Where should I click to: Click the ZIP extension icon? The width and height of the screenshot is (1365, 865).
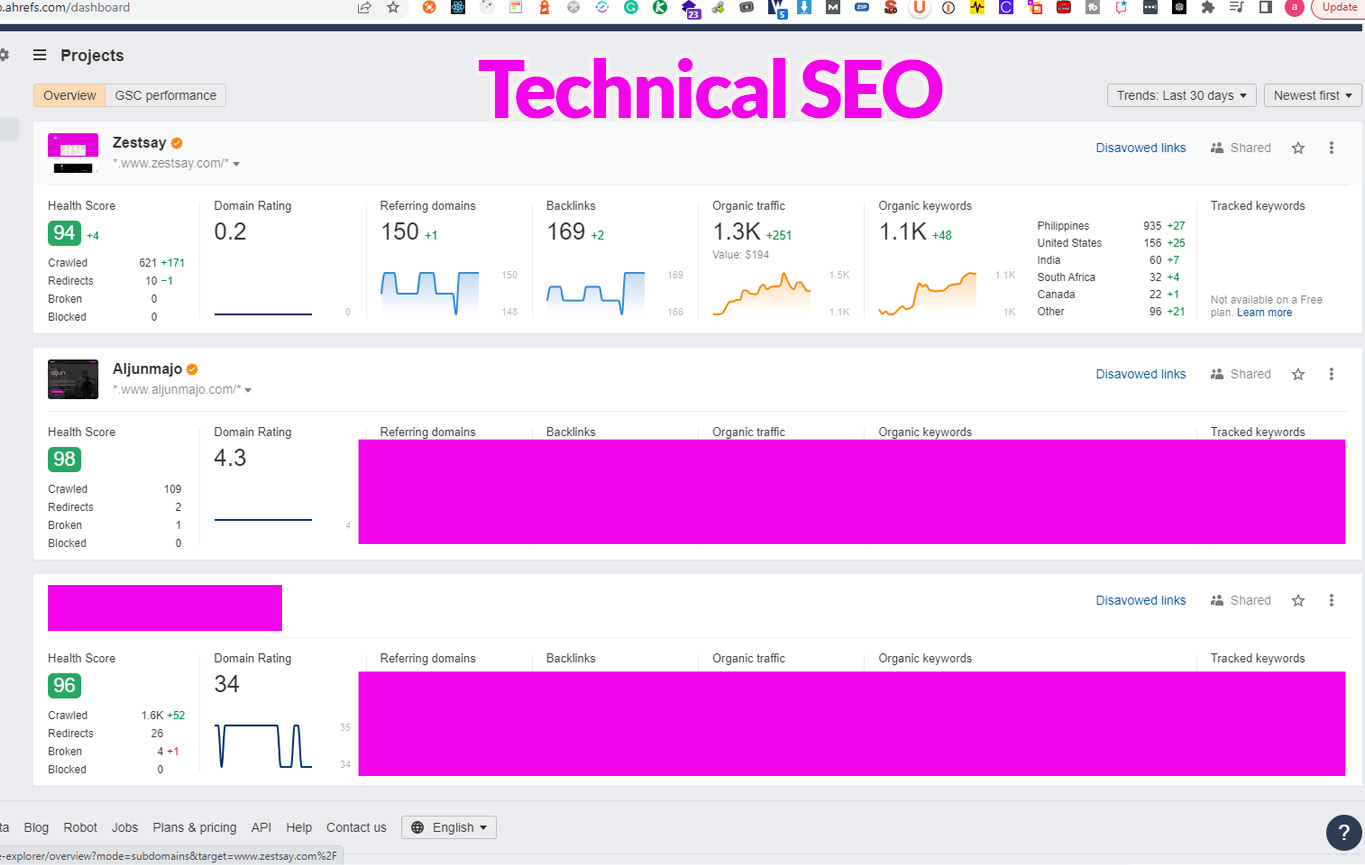click(x=861, y=7)
